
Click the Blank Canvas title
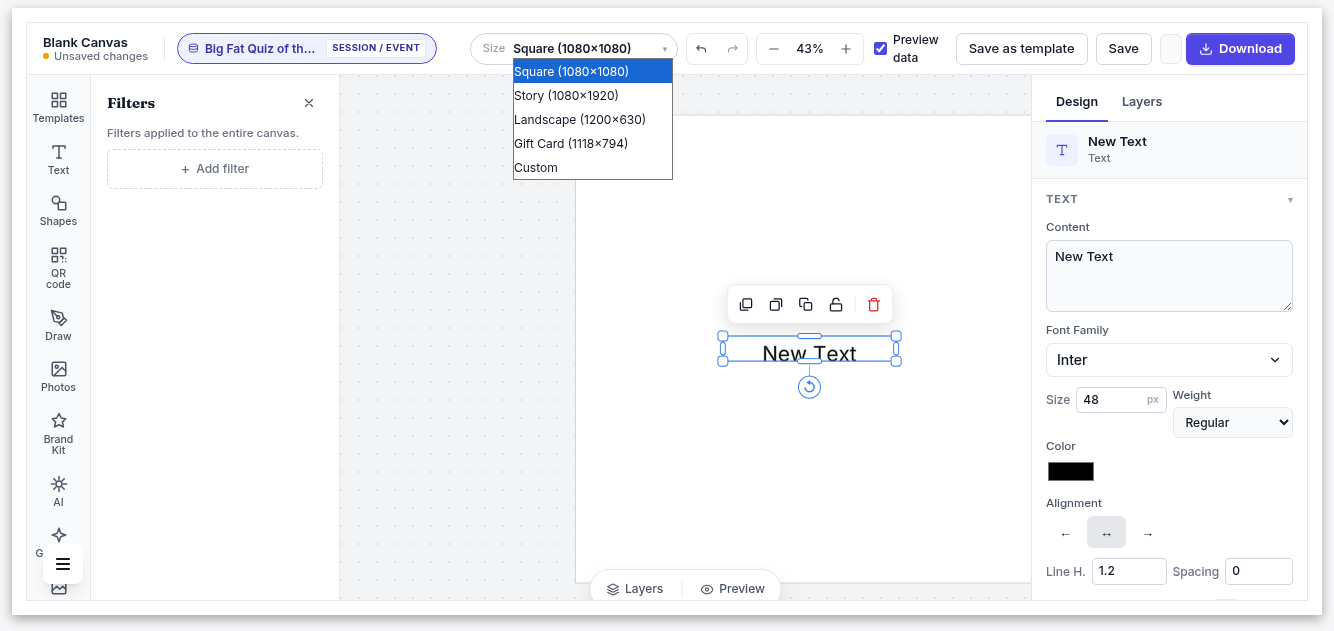click(x=85, y=42)
